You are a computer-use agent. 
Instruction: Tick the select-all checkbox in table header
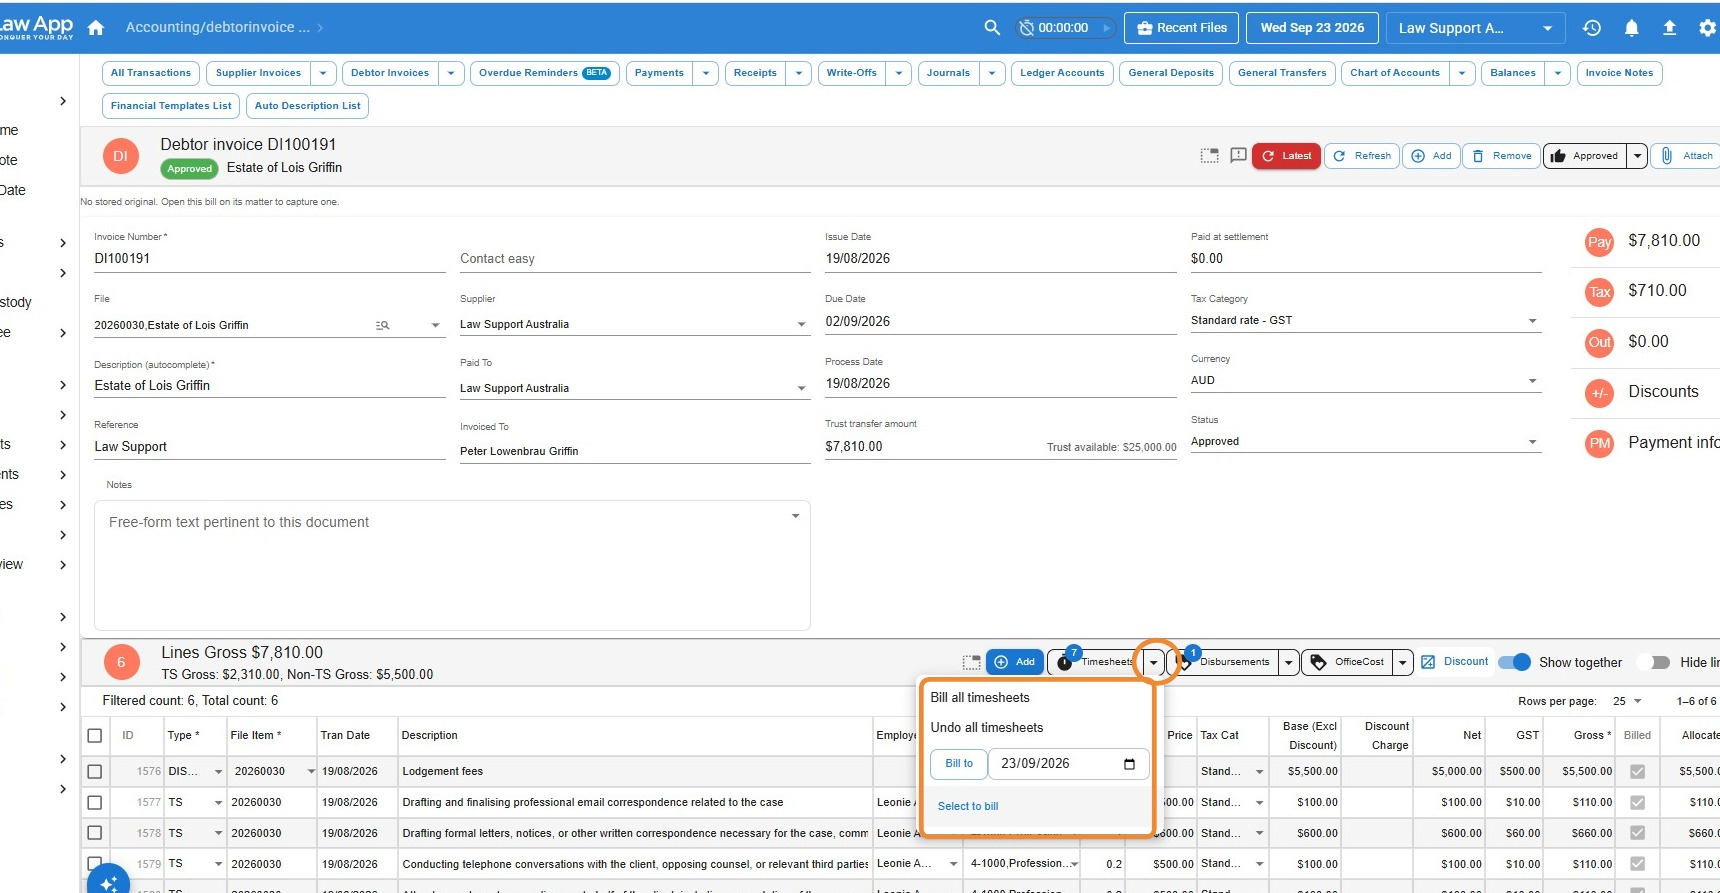(x=95, y=736)
